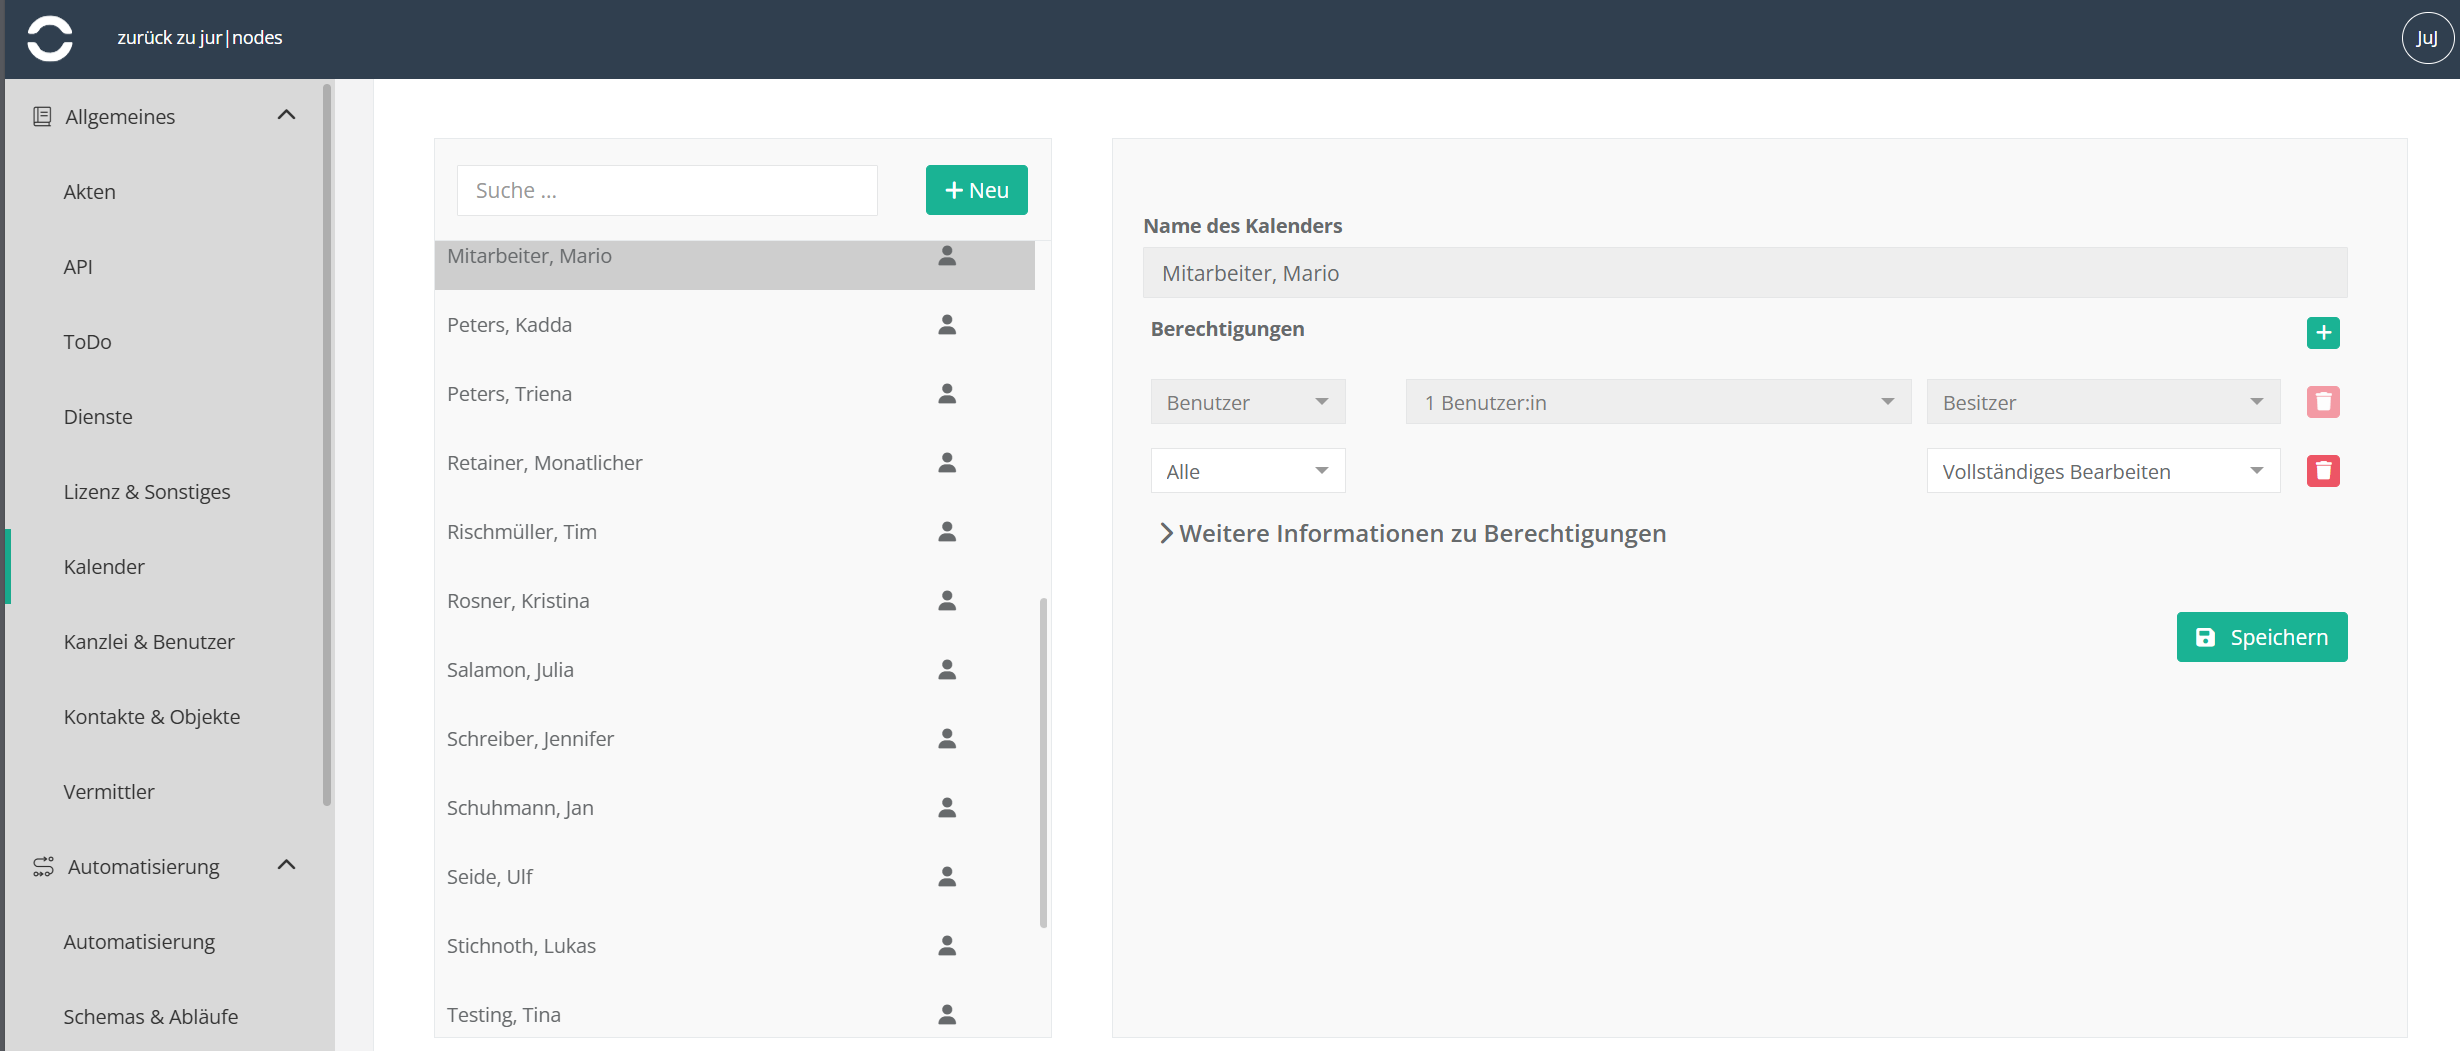Viewport: 2460px width, 1051px height.
Task: Open the Alle permission type dropdown
Action: [1247, 471]
